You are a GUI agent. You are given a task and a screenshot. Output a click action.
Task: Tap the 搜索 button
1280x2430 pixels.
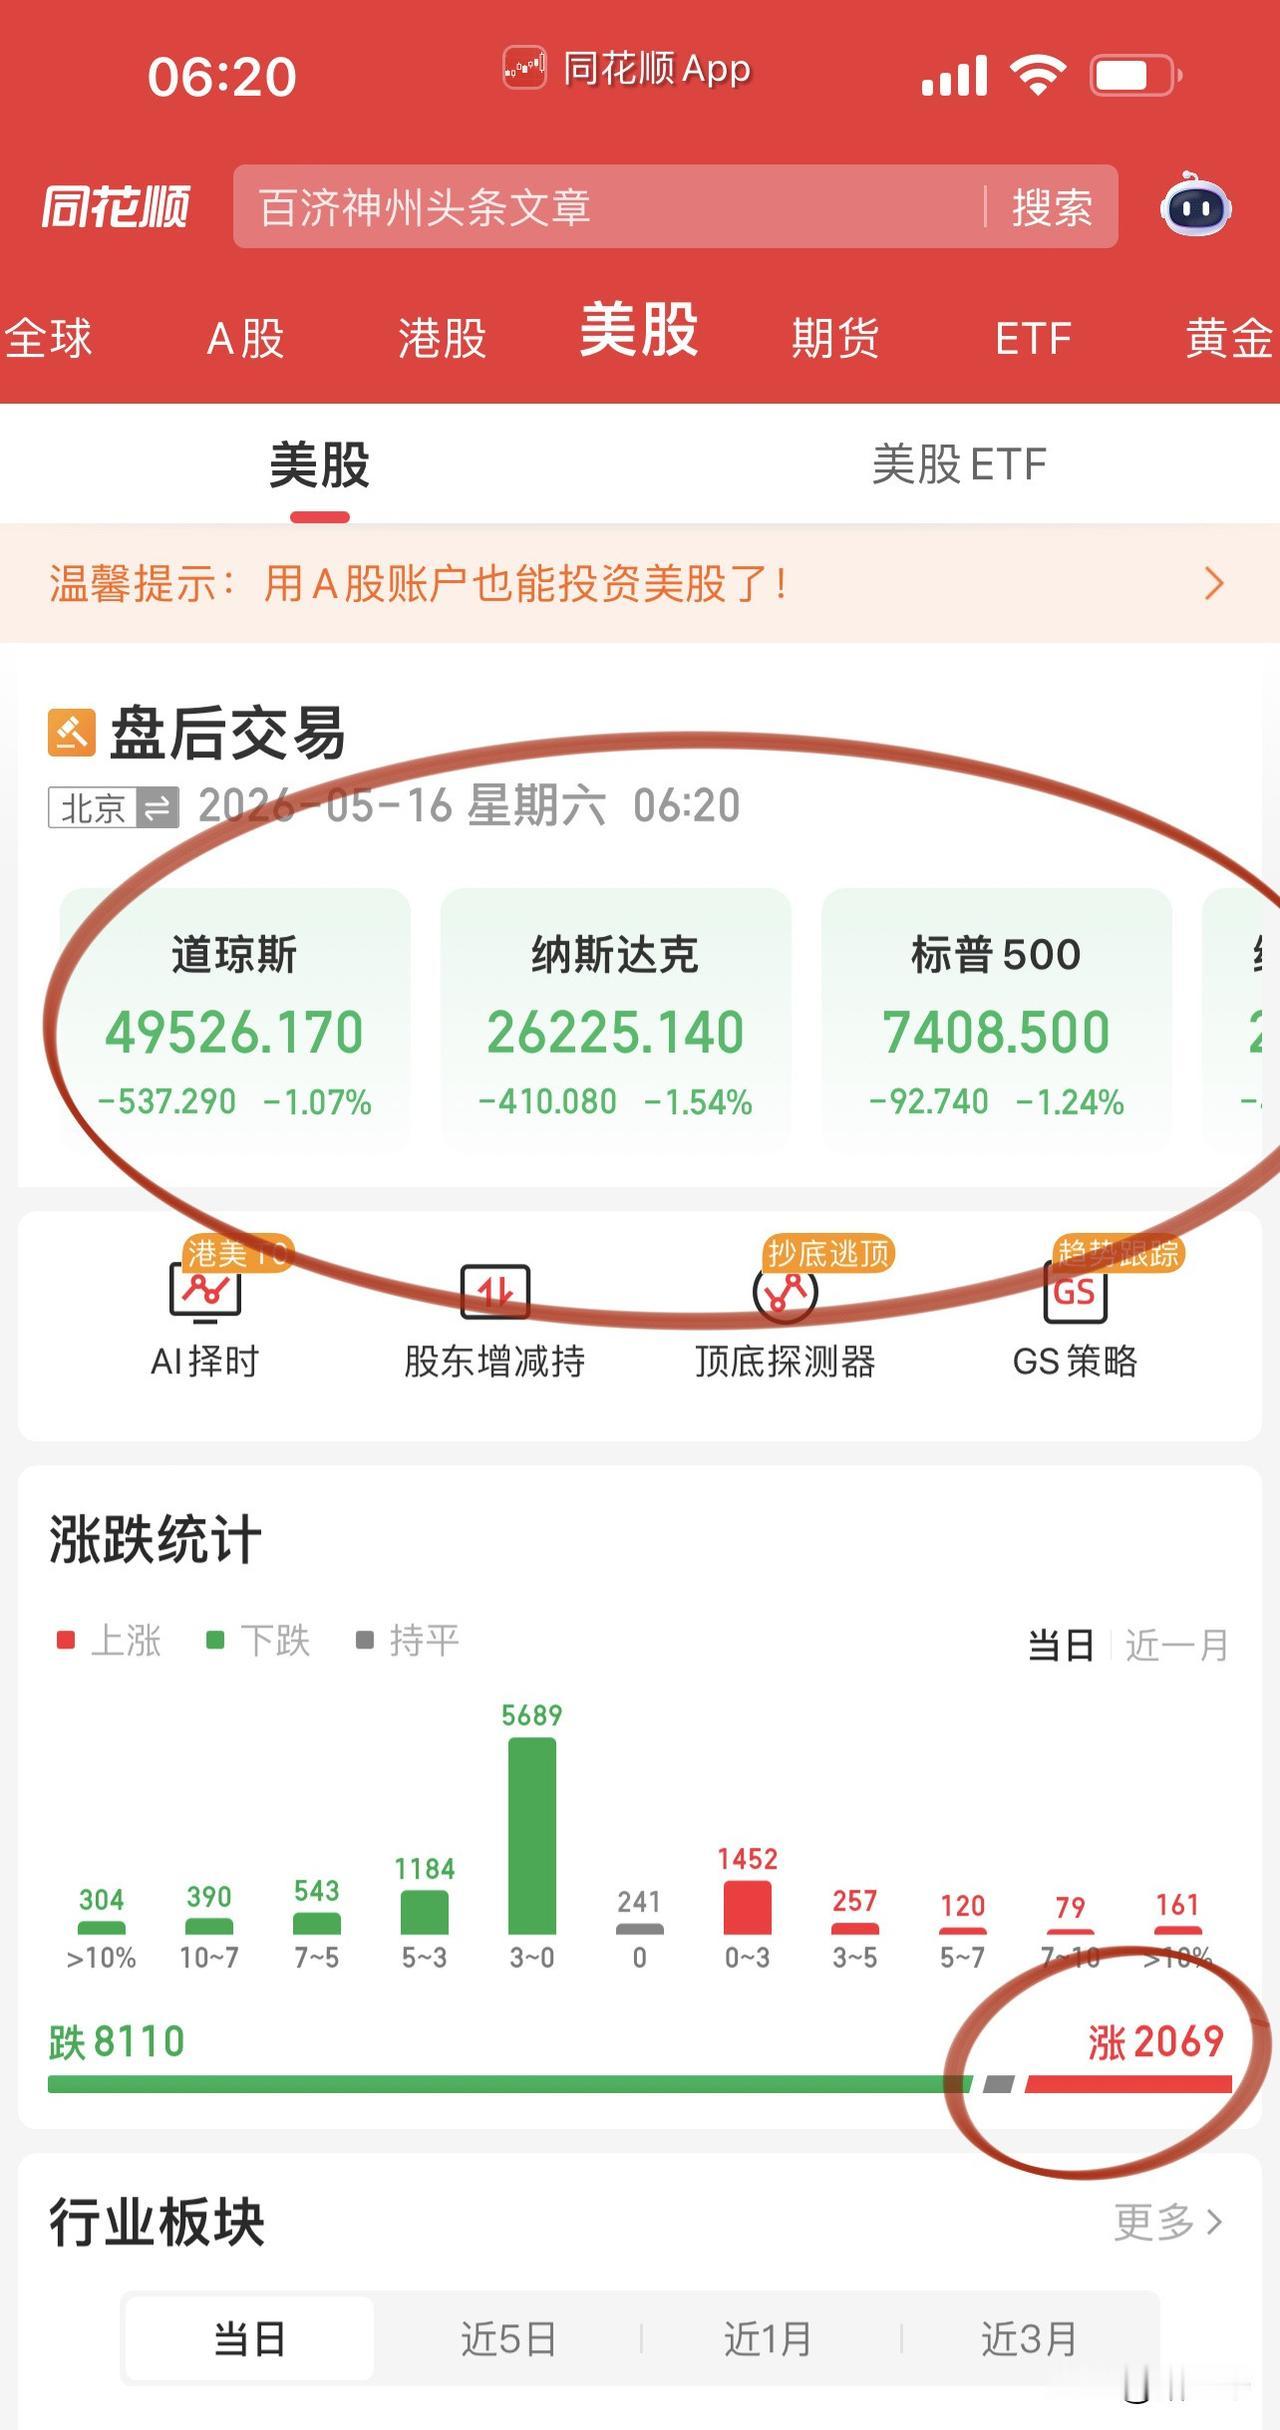pos(1052,208)
